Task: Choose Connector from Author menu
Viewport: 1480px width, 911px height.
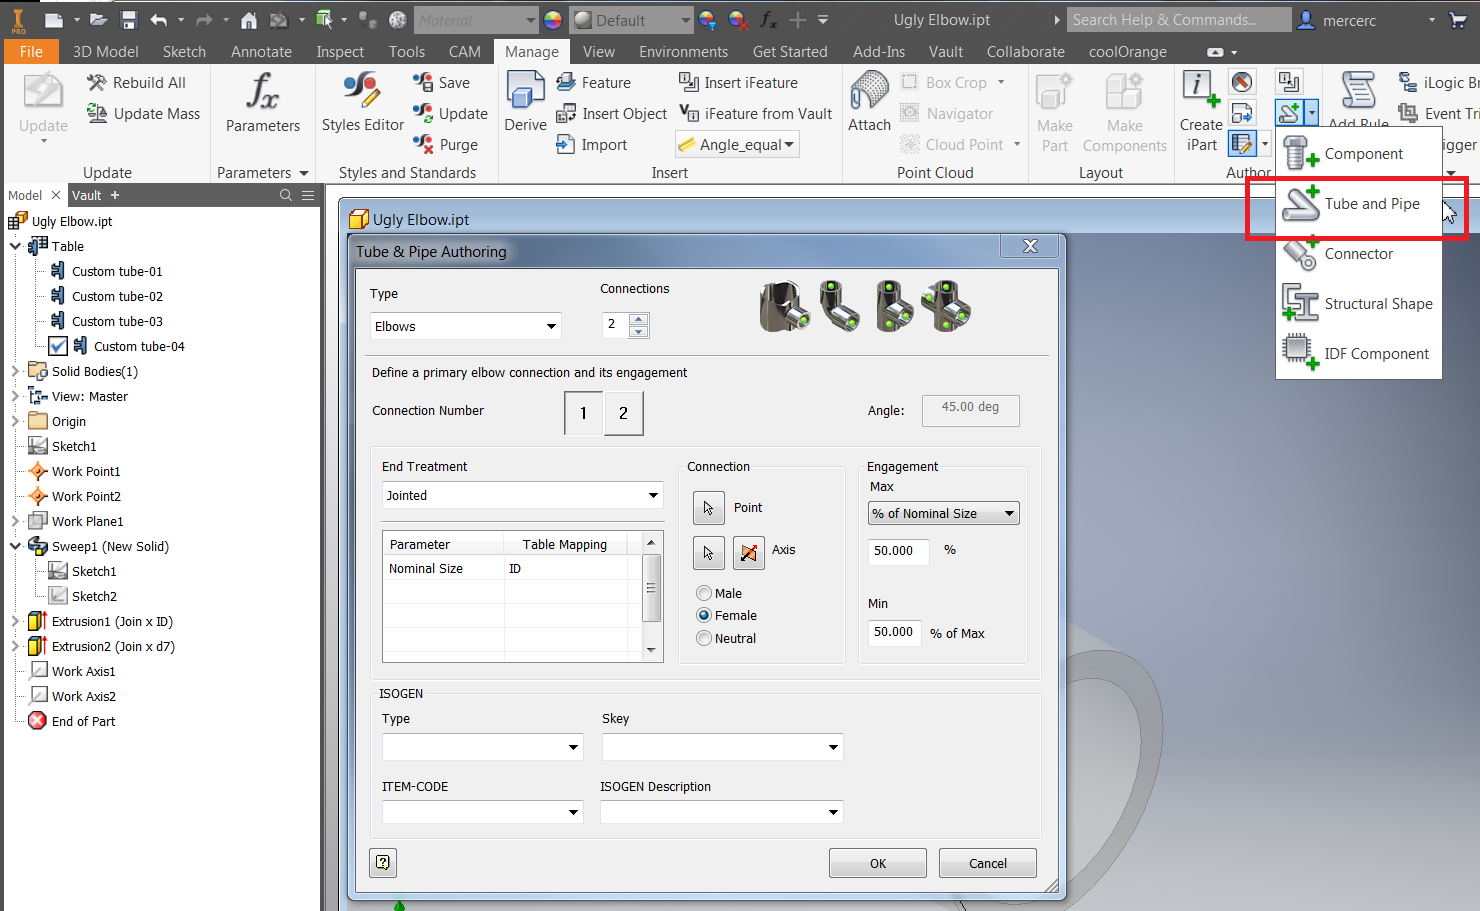Action: tap(1358, 254)
